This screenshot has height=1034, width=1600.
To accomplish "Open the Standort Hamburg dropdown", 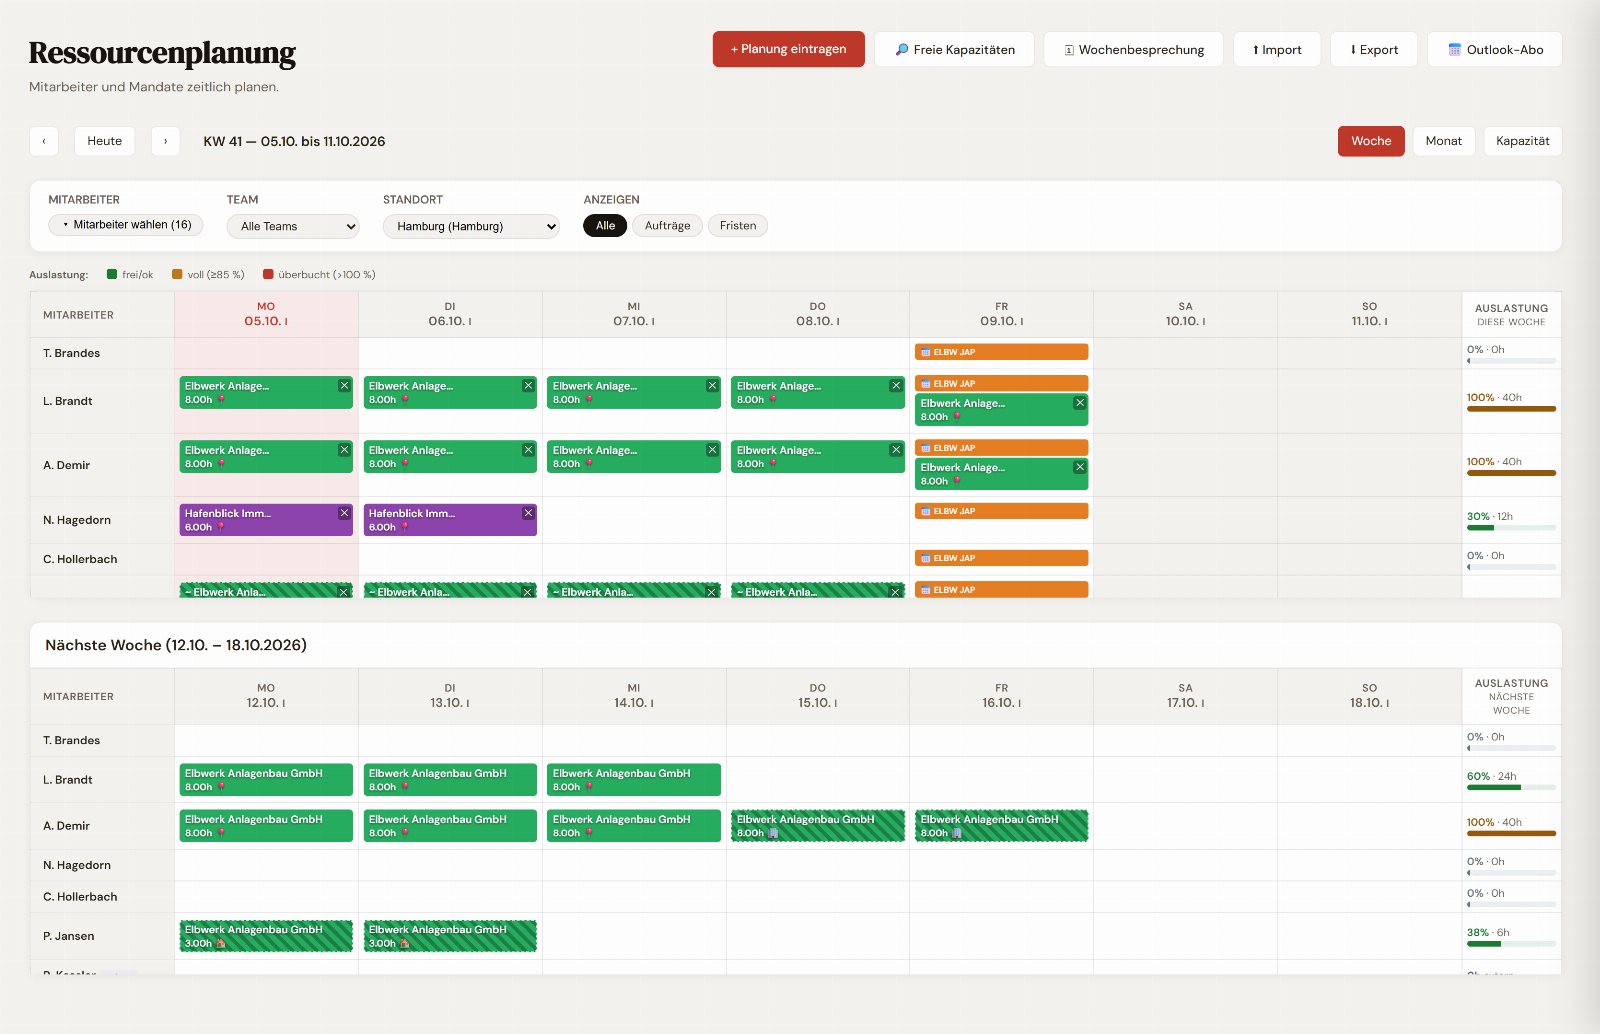I will (x=471, y=226).
